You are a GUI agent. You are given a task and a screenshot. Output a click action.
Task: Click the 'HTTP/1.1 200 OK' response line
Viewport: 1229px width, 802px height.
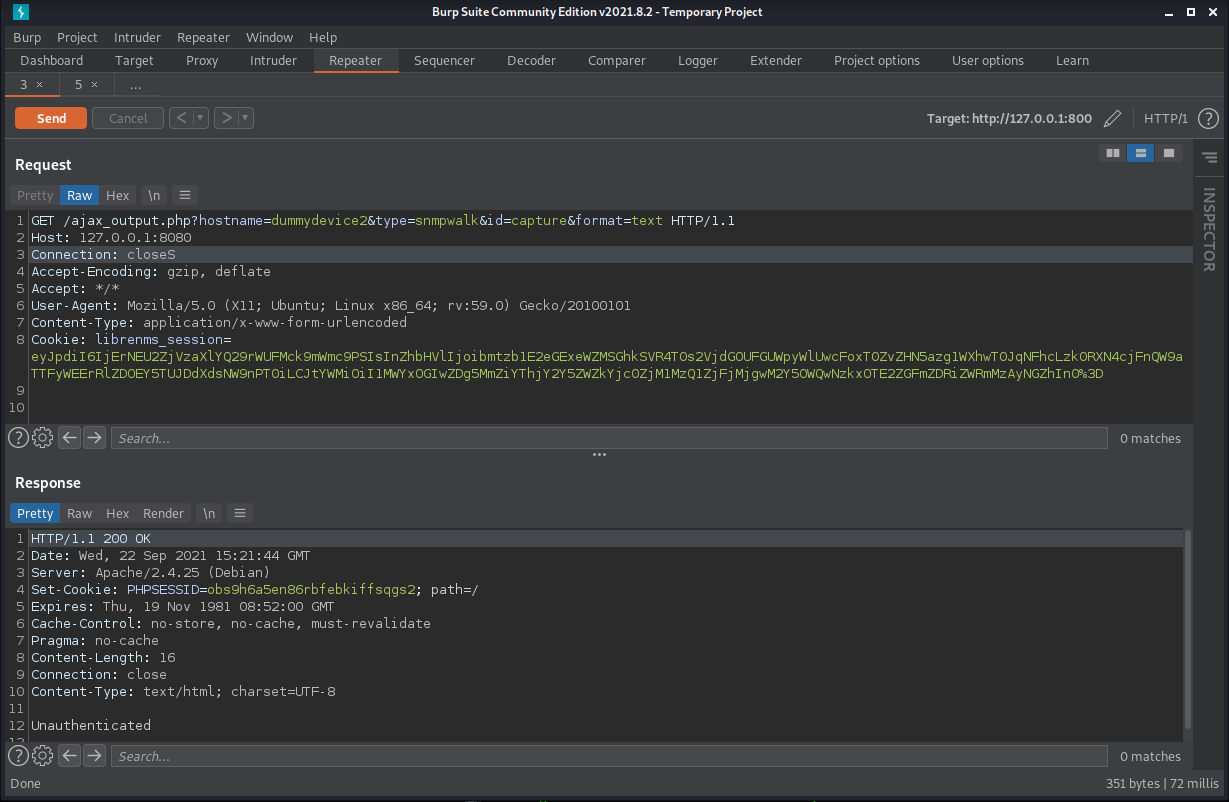[x=91, y=538]
